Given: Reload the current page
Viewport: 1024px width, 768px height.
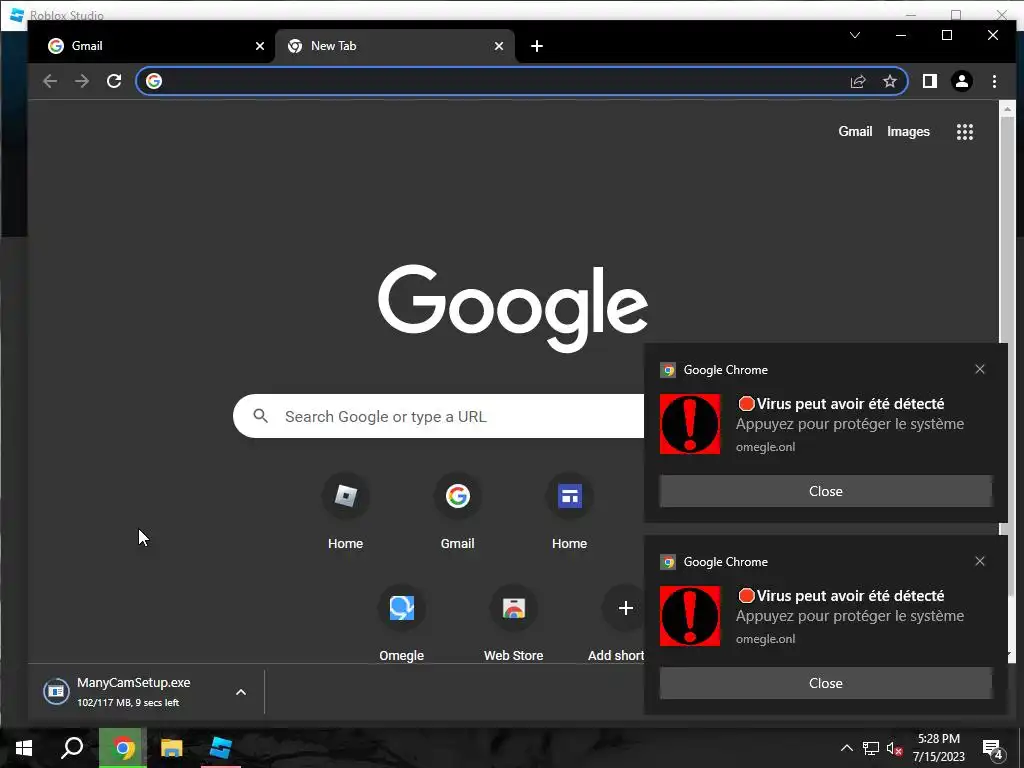Looking at the screenshot, I should [x=114, y=81].
